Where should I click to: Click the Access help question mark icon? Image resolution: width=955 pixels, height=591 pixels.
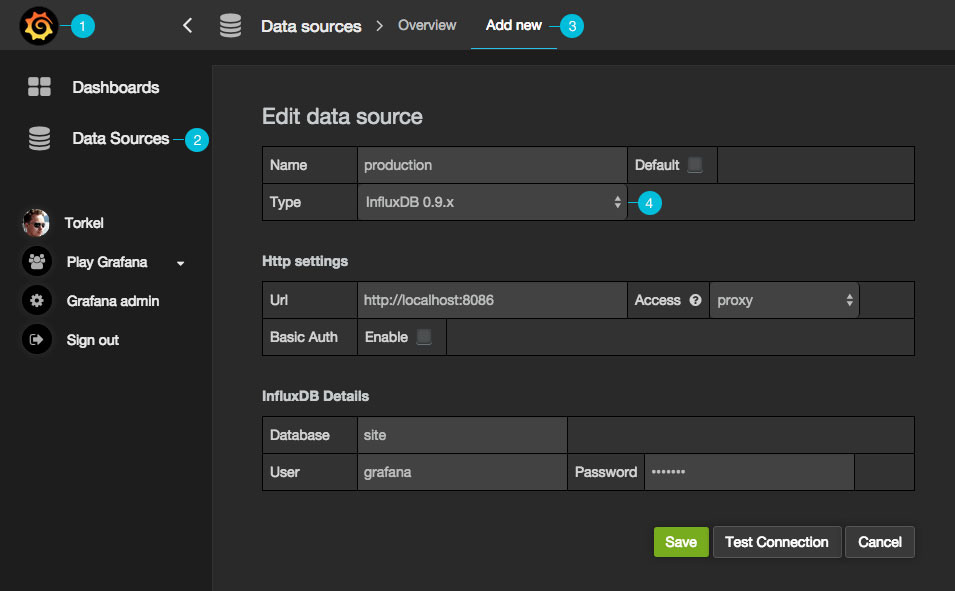pos(695,300)
